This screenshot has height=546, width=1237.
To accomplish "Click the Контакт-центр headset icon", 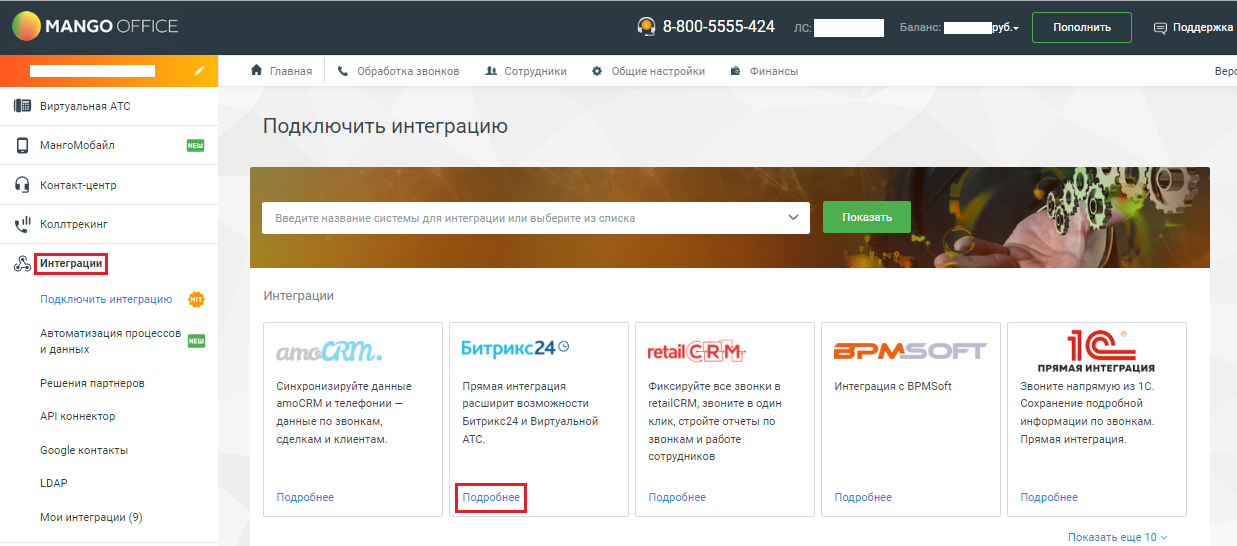I will 22,185.
